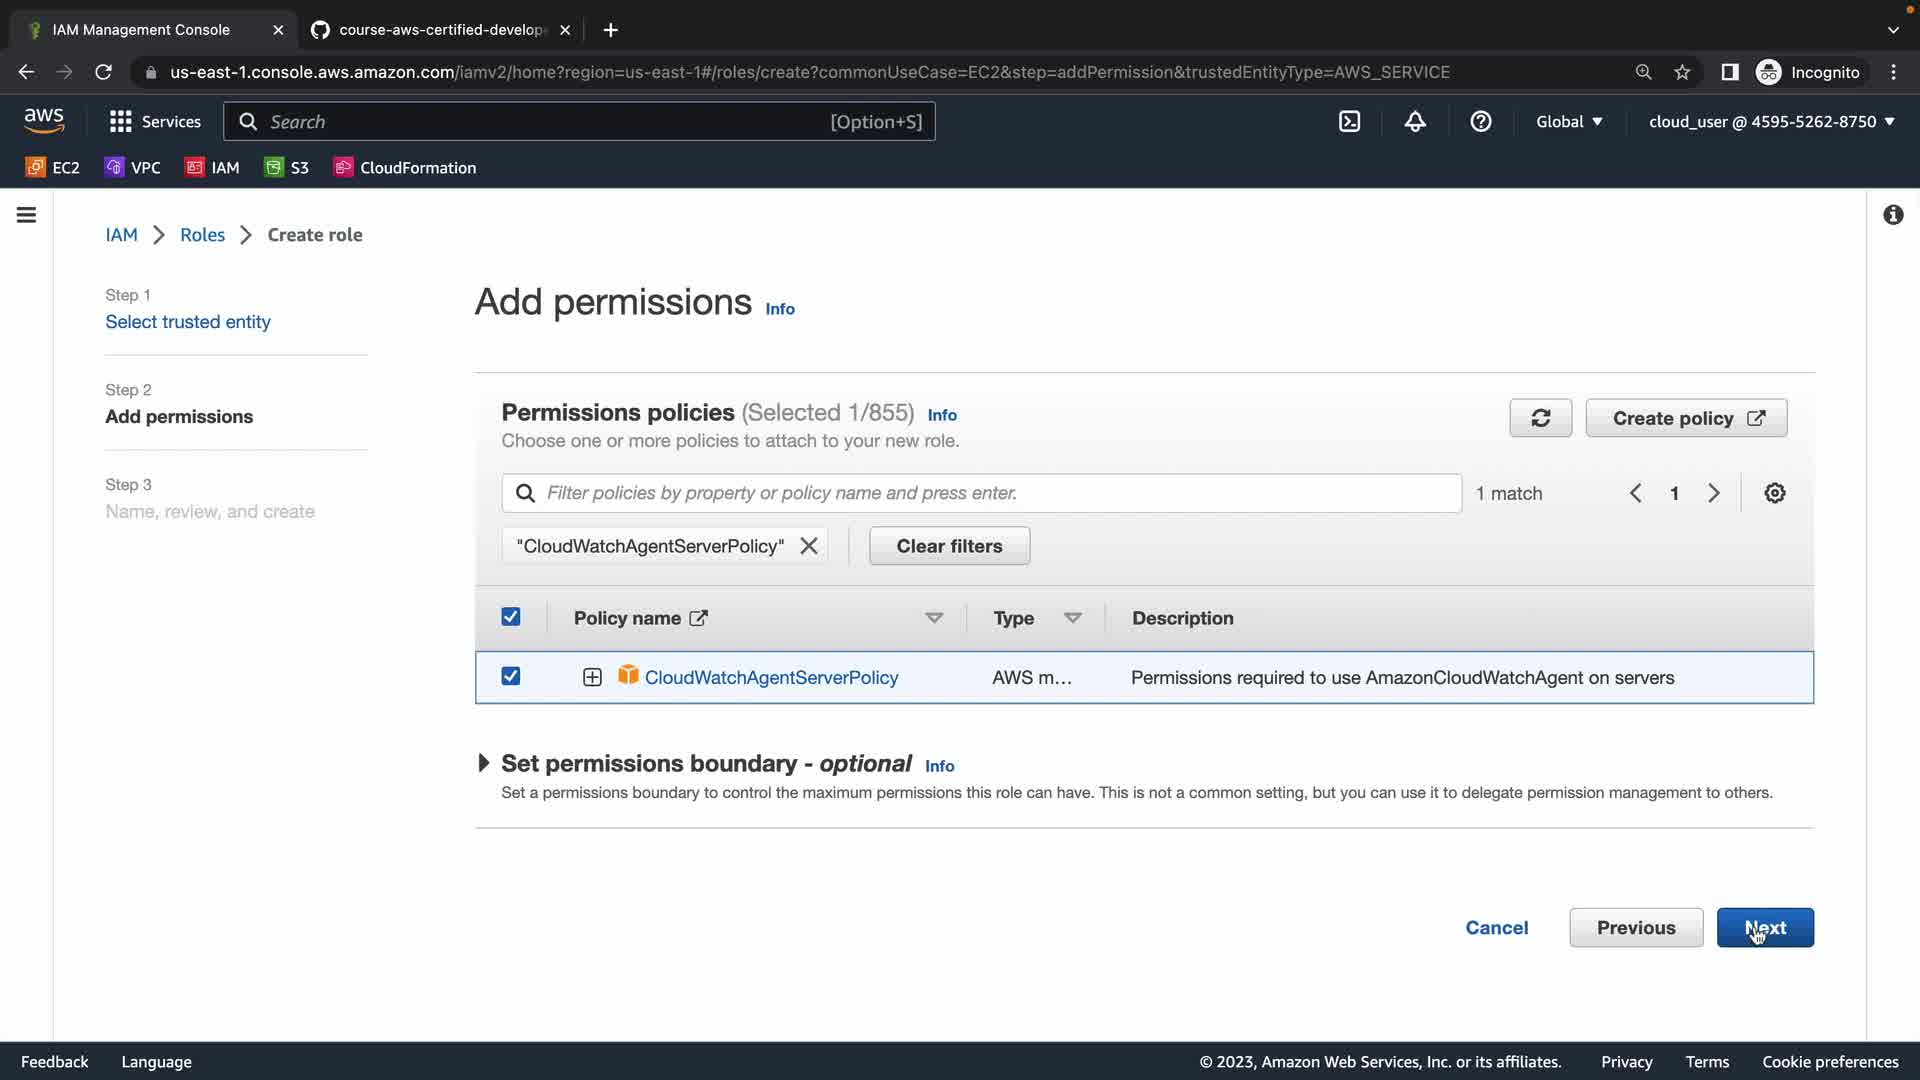1920x1080 pixels.
Task: Open policy table preferences gear icon
Action: coord(1774,493)
